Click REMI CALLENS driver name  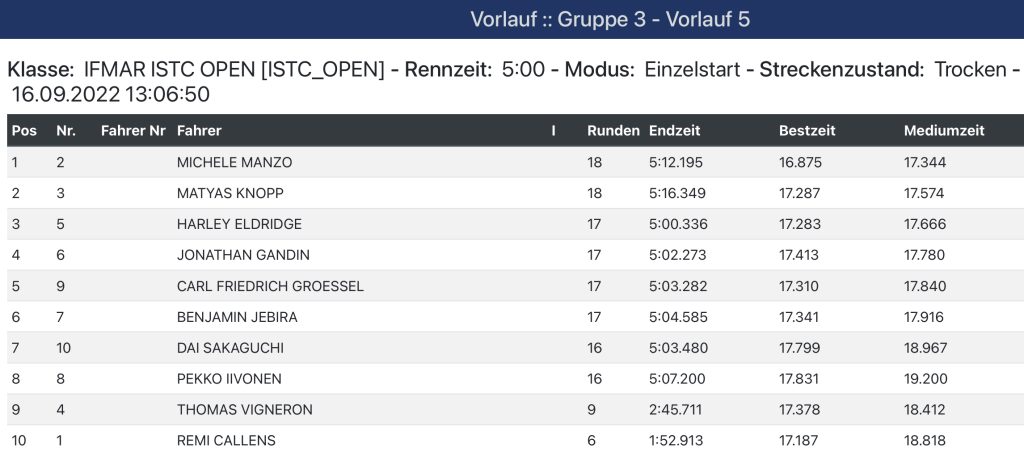pos(226,441)
